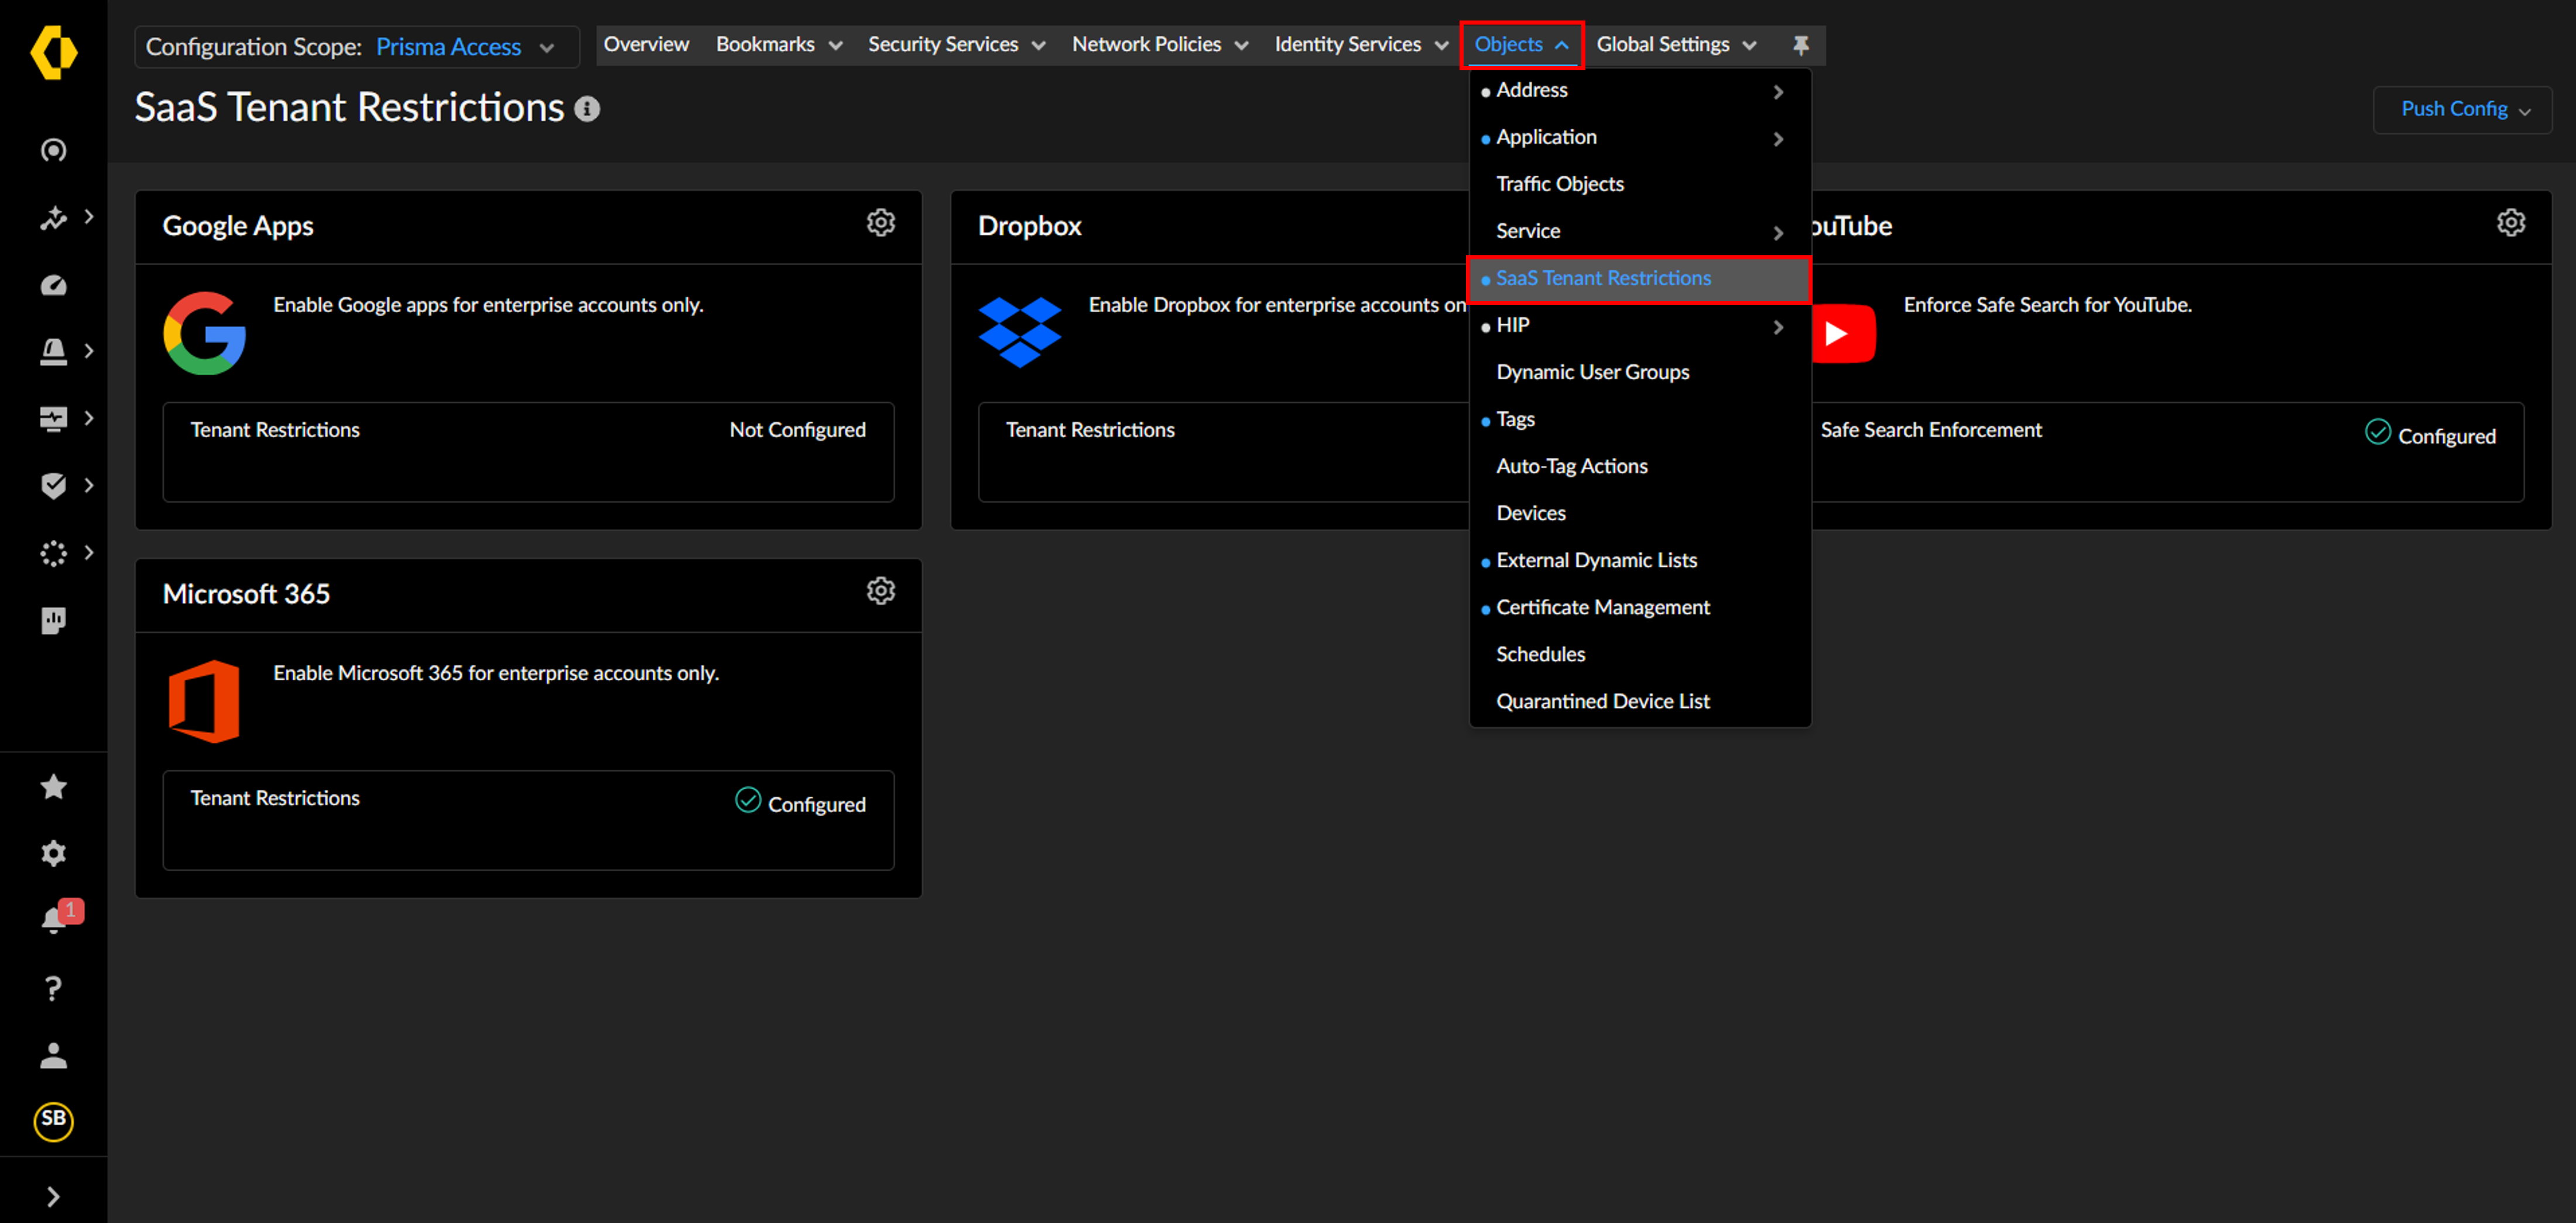Click the Prisma yellow logo icon
Image resolution: width=2576 pixels, height=1223 pixels.
(x=54, y=51)
